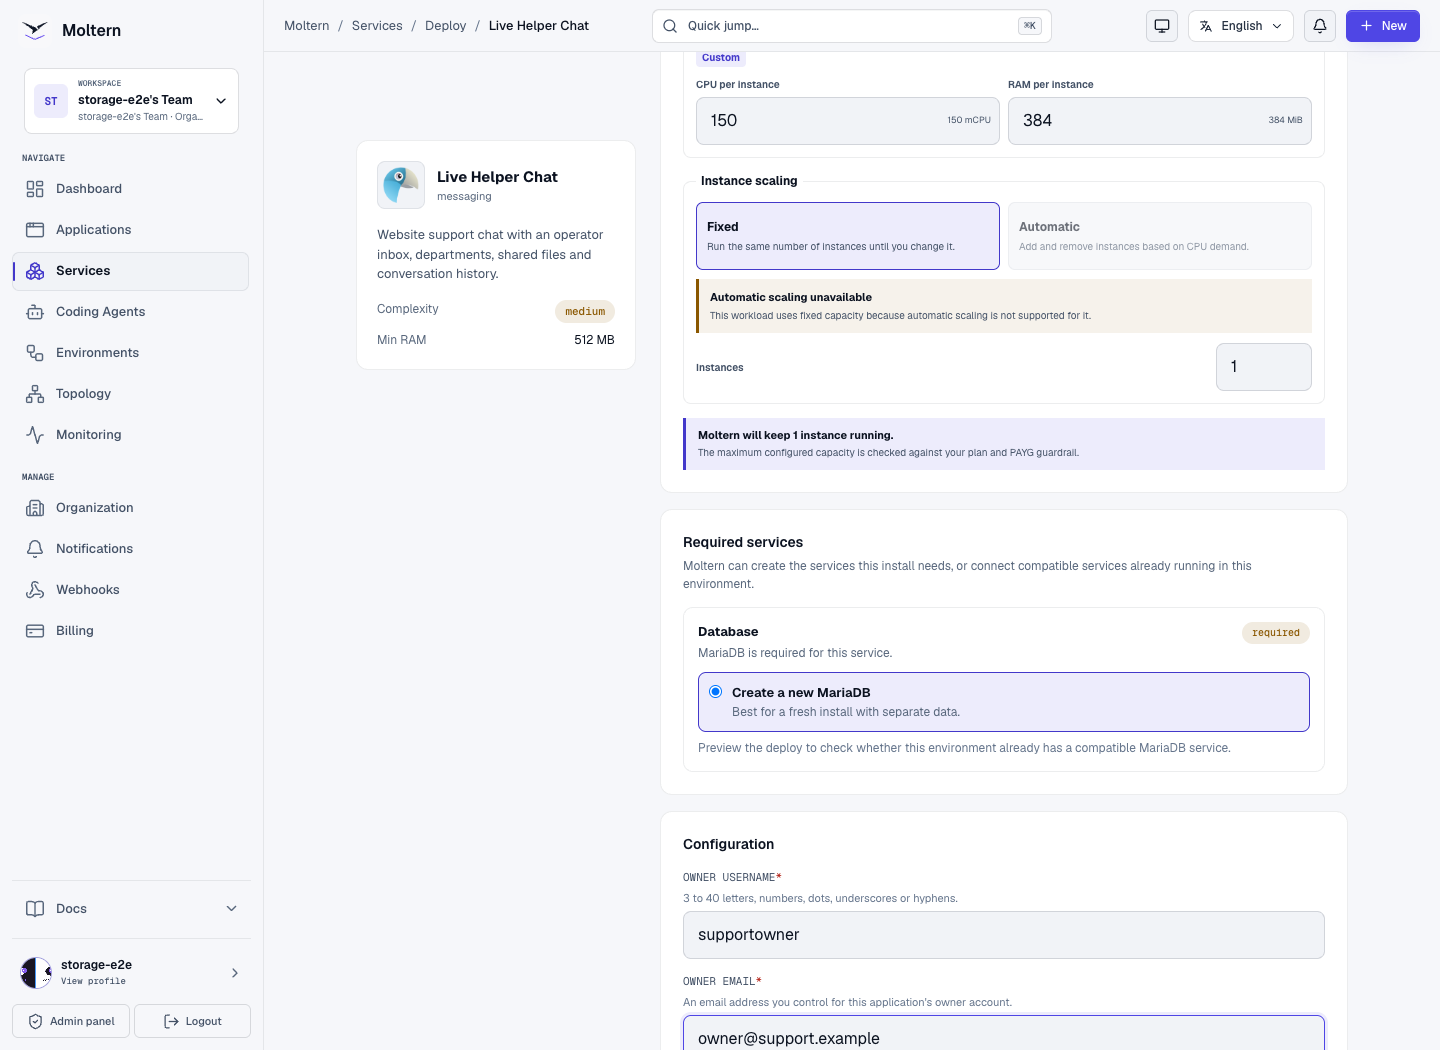Click the RAM per instance field
This screenshot has width=1440, height=1050.
pos(1160,121)
